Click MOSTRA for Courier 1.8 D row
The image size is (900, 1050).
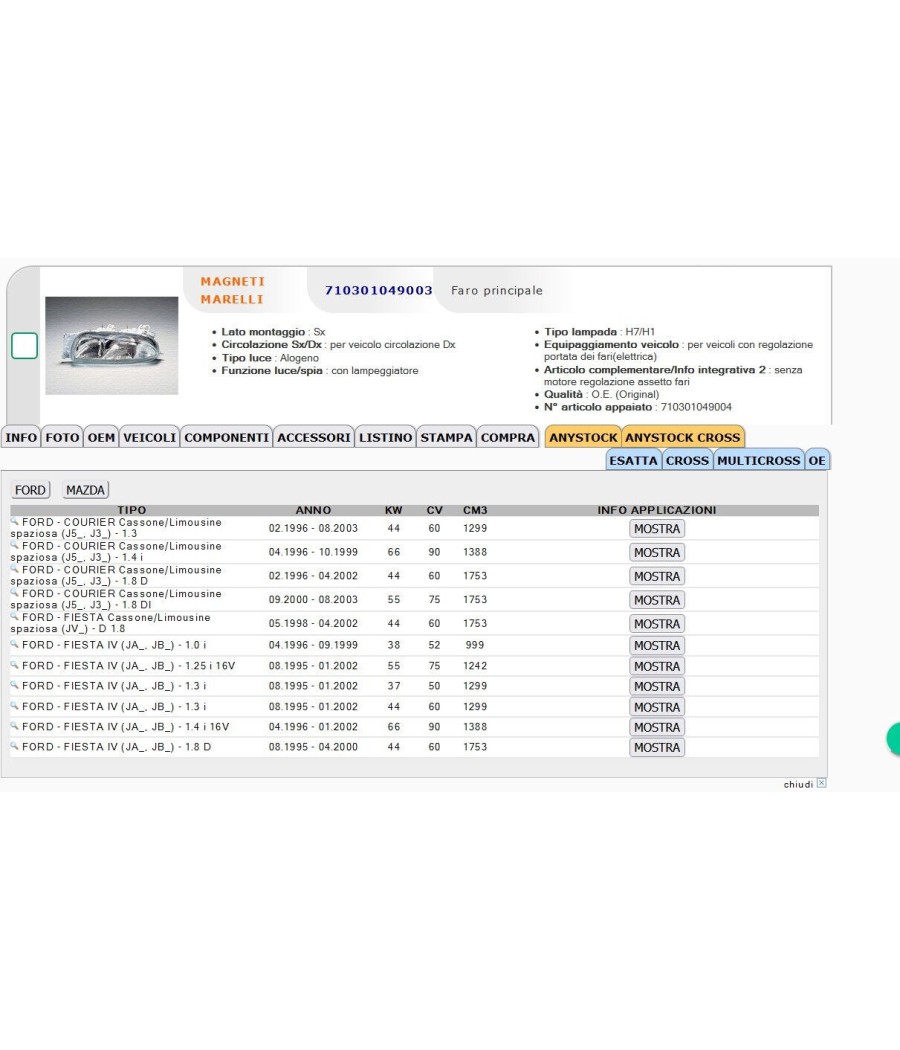pyautogui.click(x=657, y=577)
